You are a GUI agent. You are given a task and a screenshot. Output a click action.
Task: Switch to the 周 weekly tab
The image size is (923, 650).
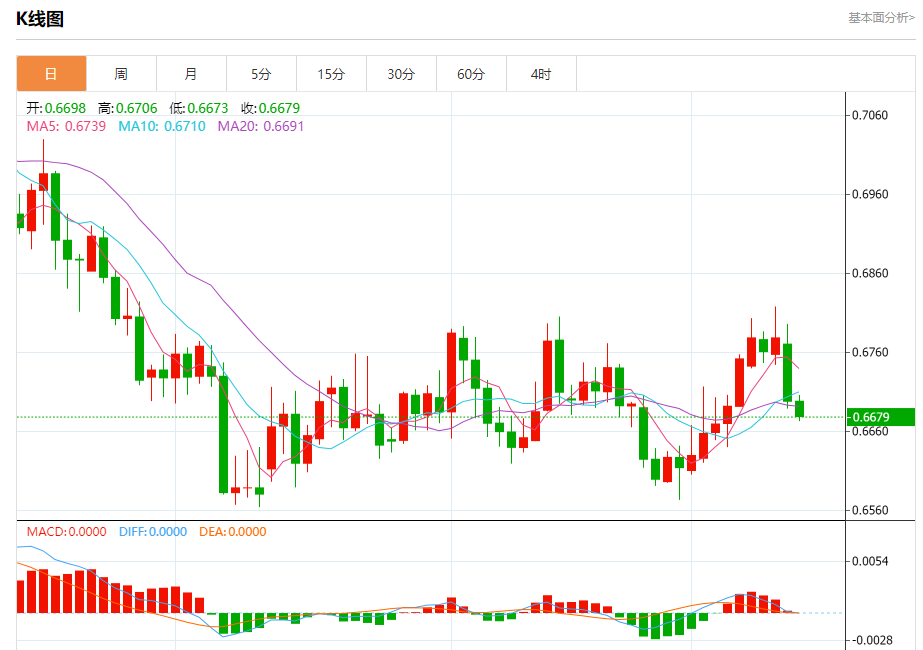[121, 74]
